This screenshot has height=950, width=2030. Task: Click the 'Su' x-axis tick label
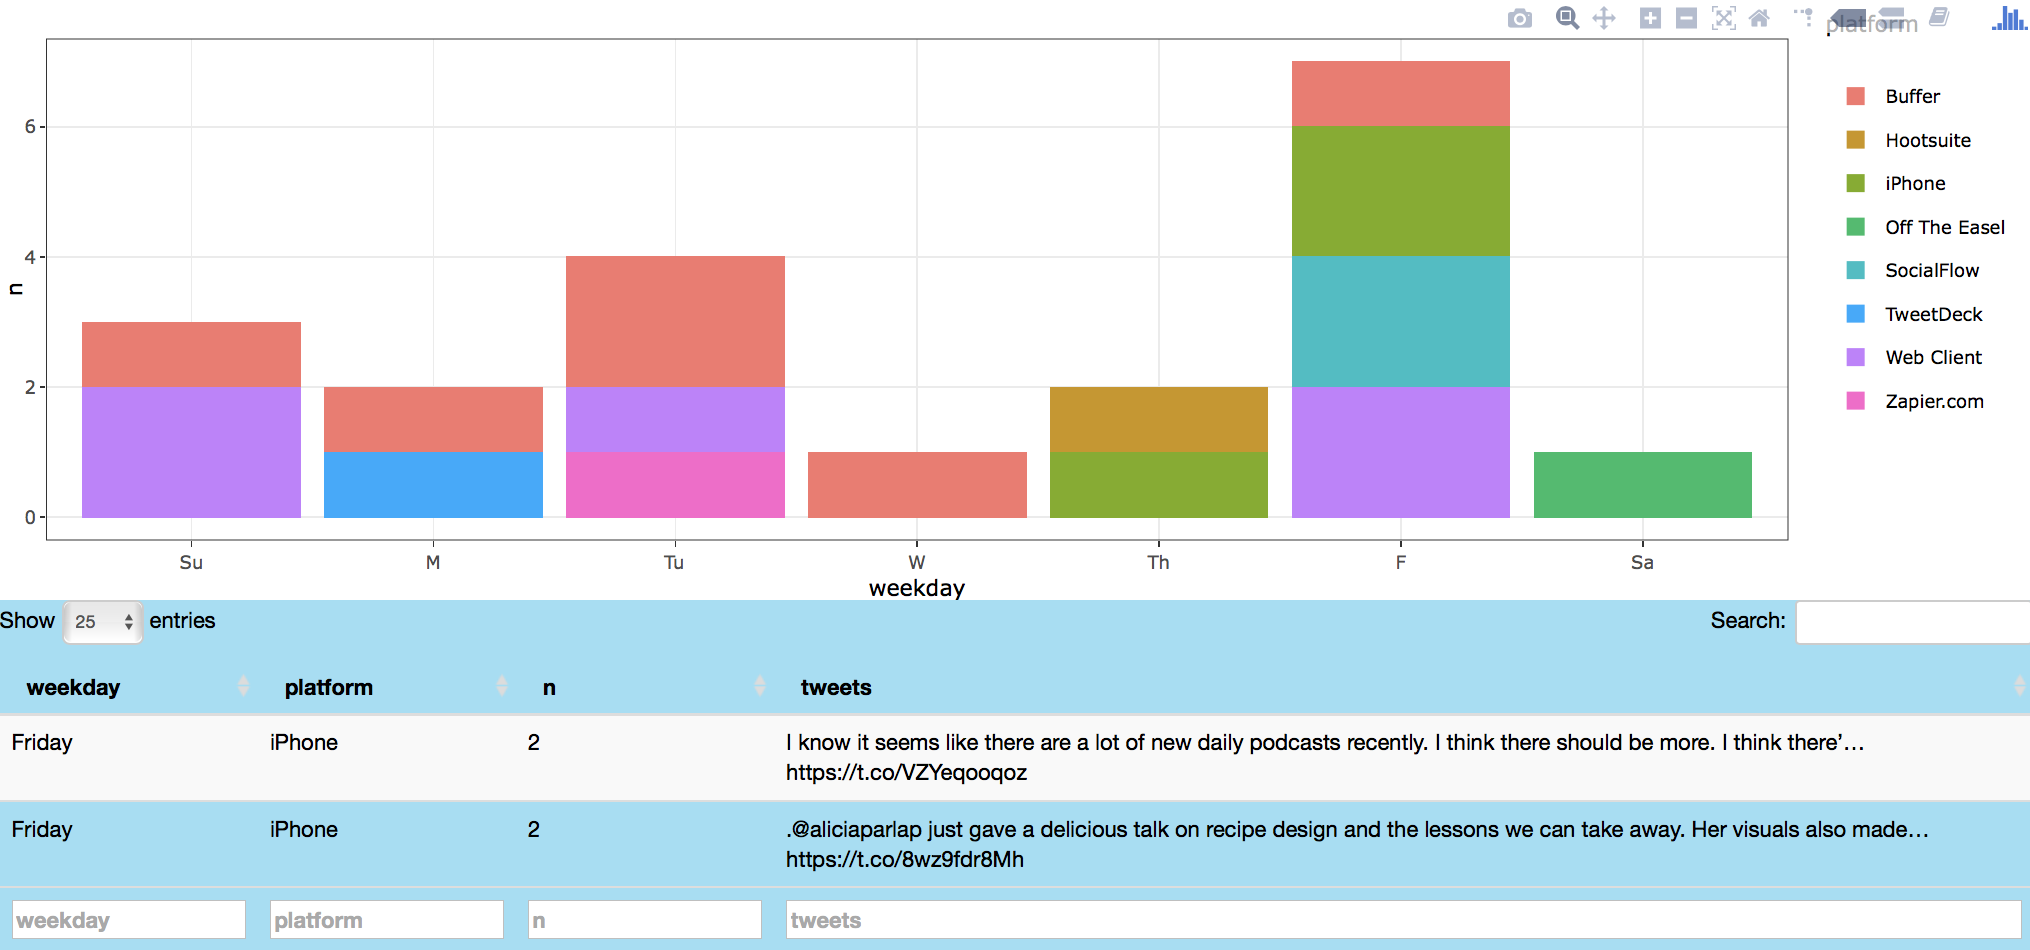(x=191, y=562)
